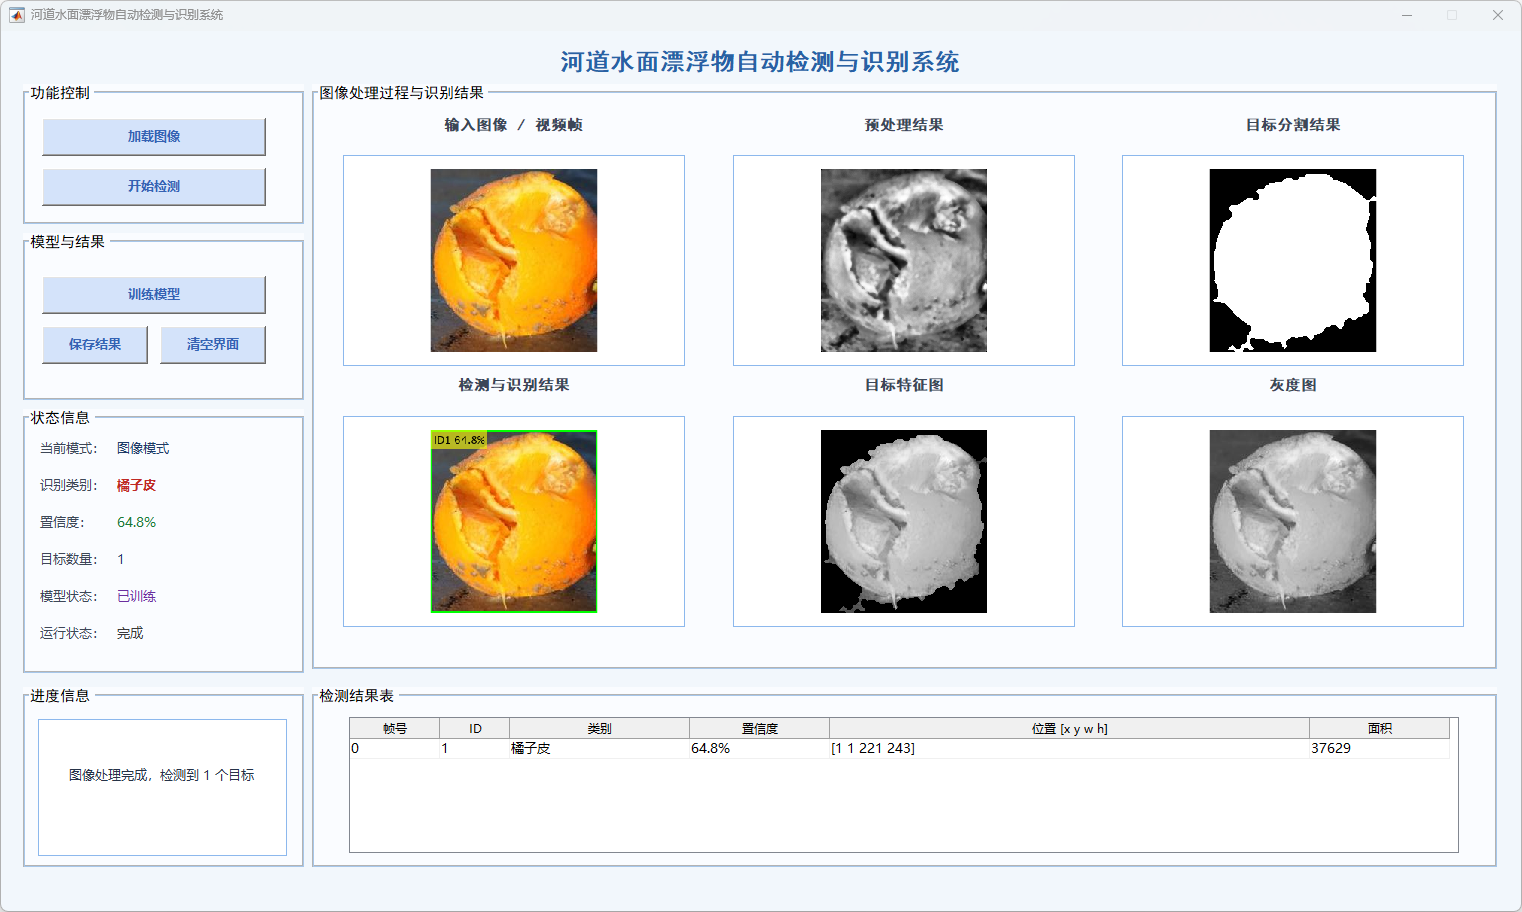Click the 训练模型 (train model) button

coord(154,295)
